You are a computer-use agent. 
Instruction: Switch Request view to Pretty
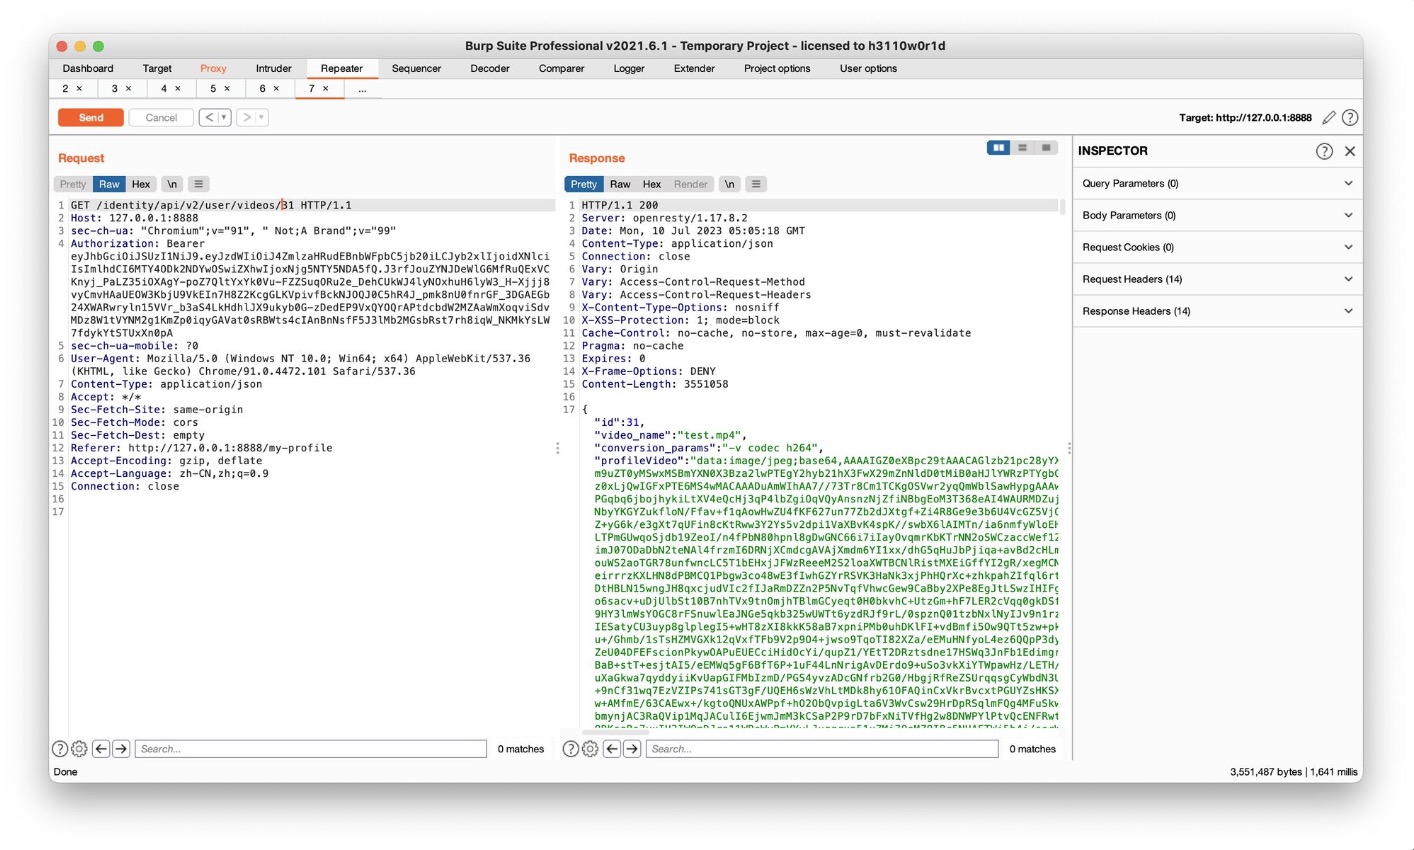pyautogui.click(x=73, y=184)
